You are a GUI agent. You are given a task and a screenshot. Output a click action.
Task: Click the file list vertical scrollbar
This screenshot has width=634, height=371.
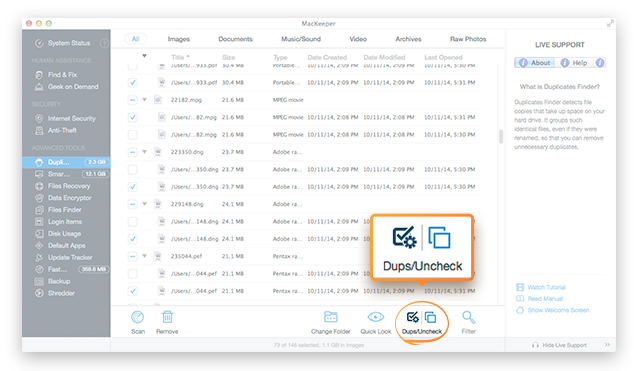(501, 137)
